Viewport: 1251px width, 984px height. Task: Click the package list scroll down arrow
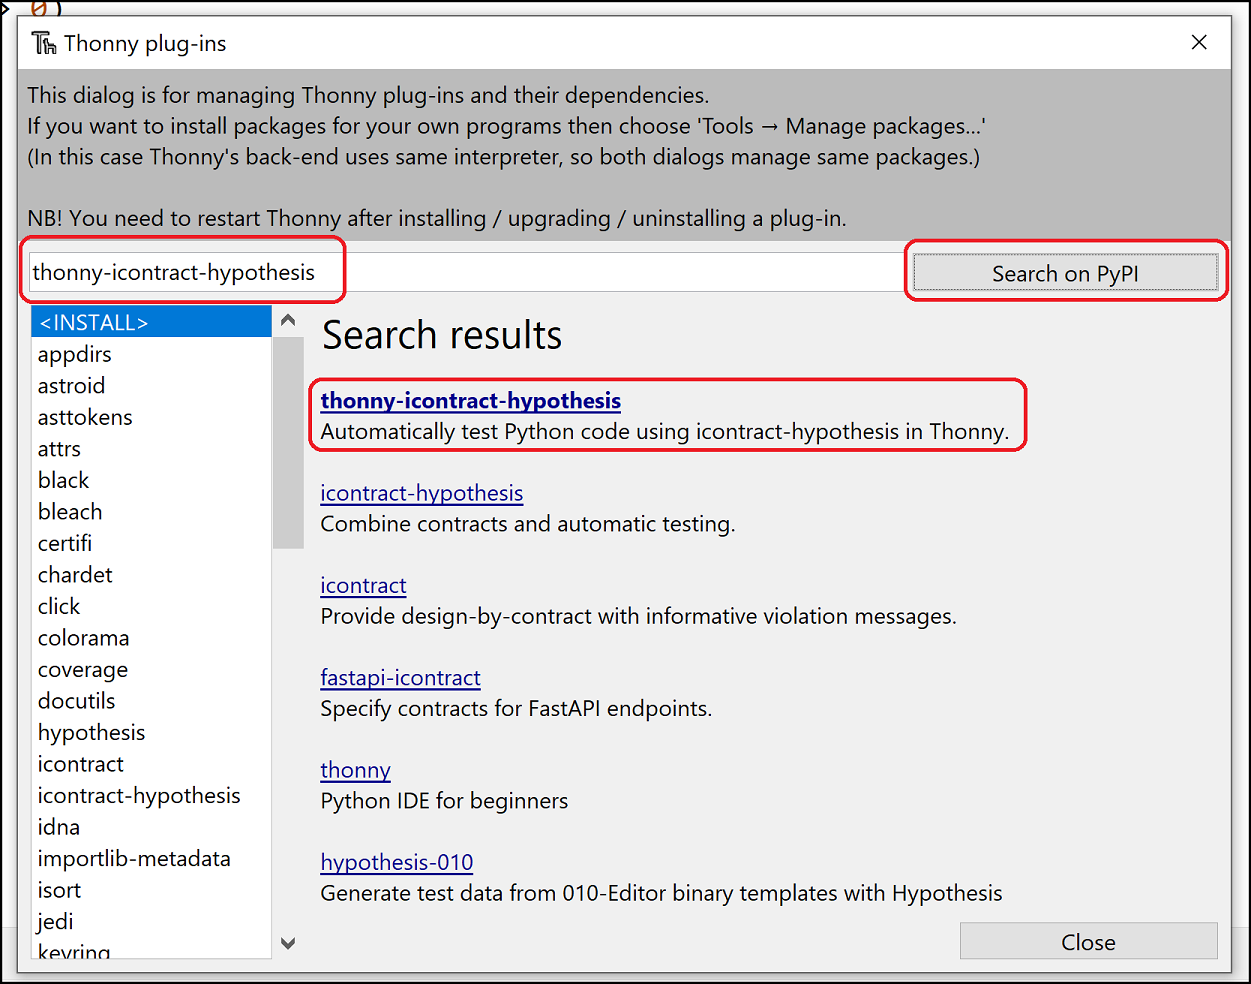[x=288, y=943]
